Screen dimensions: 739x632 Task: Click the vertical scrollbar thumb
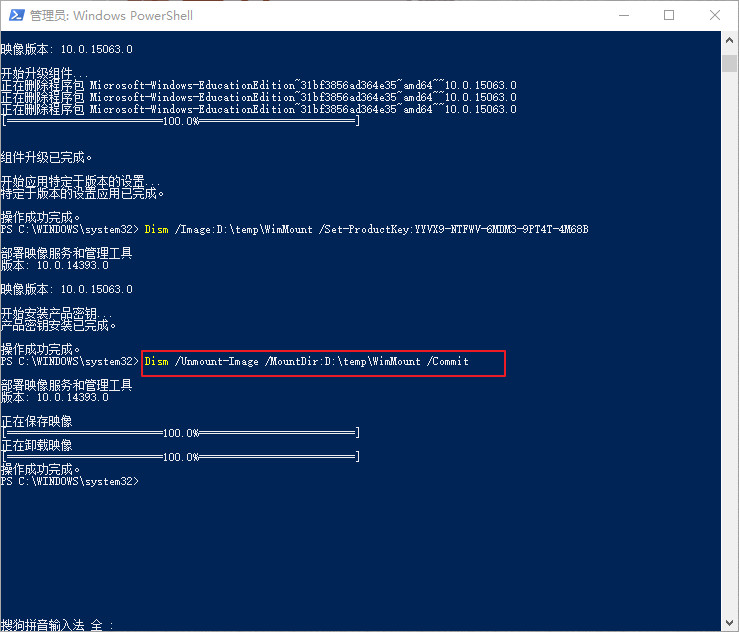pyautogui.click(x=730, y=63)
